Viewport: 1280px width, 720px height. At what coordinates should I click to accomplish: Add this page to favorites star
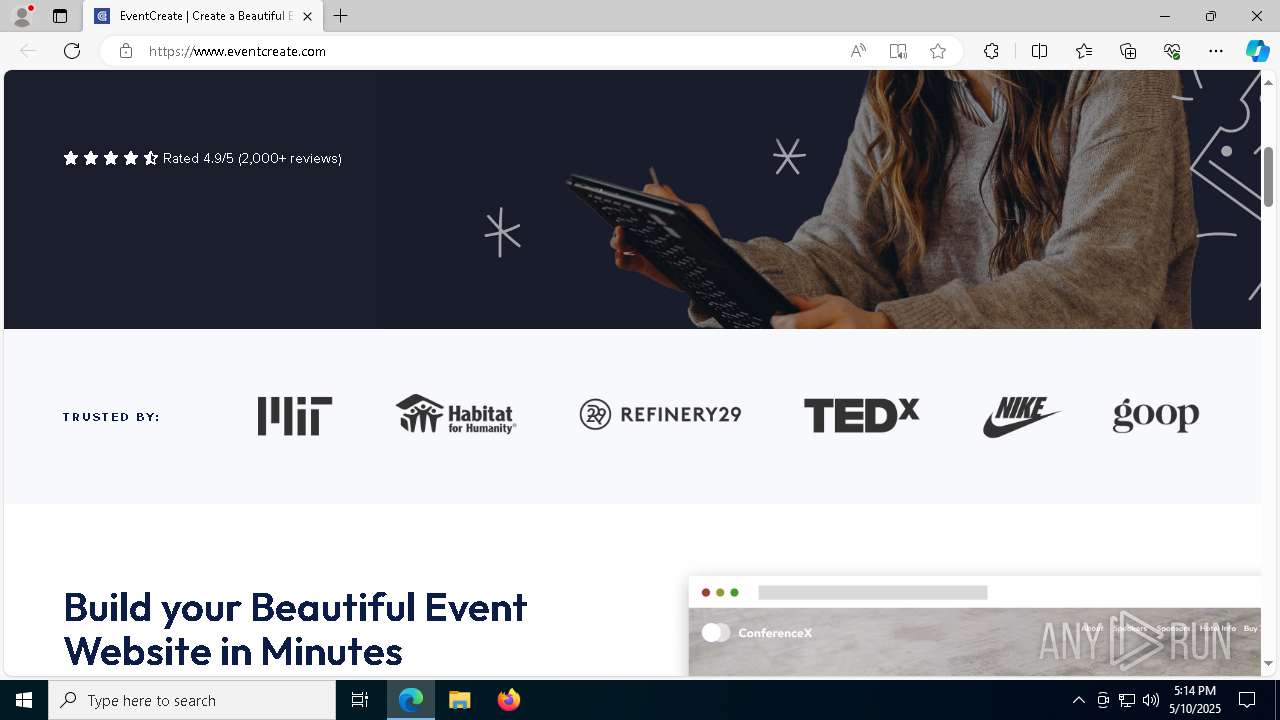938,51
